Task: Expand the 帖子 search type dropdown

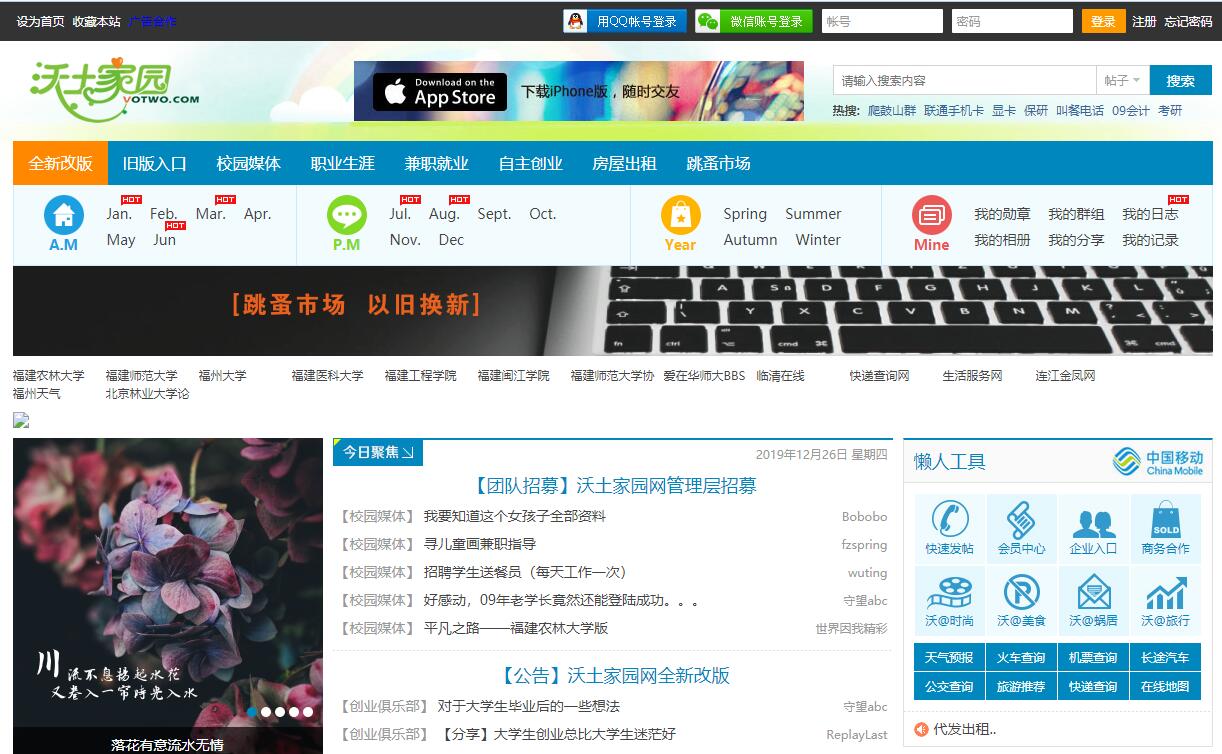Action: click(x=1122, y=81)
